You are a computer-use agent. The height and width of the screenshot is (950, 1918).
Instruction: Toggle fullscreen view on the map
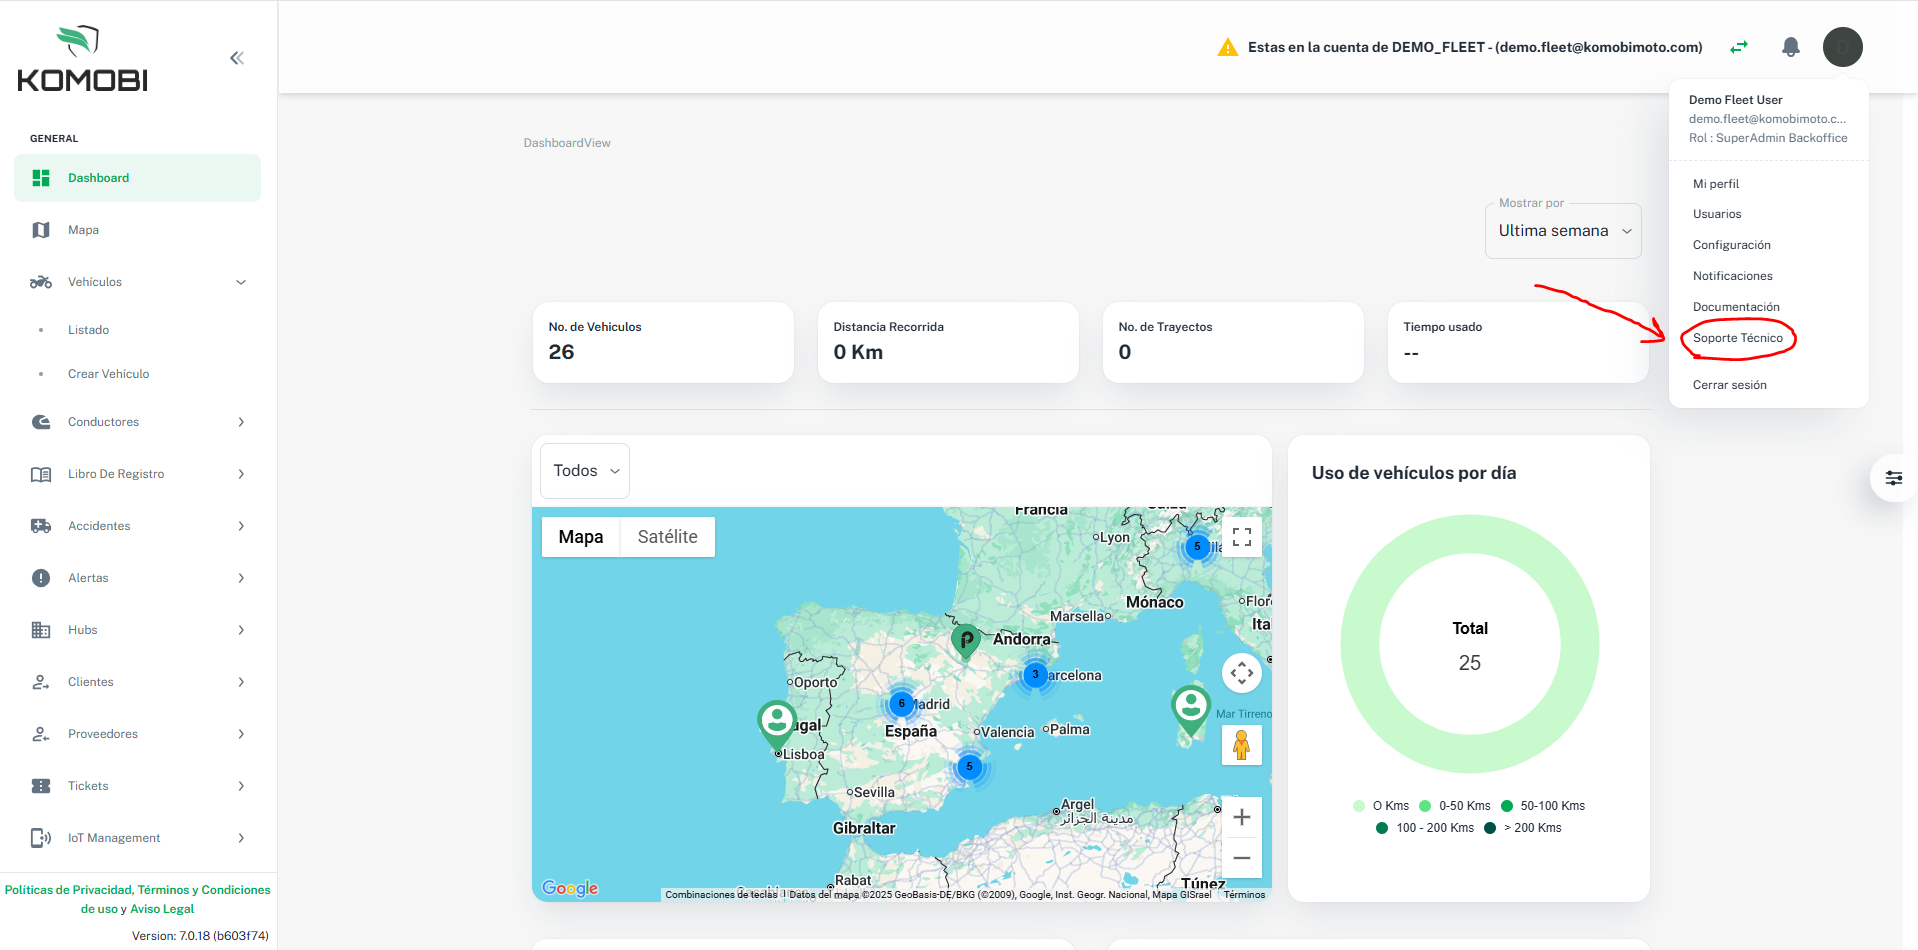pyautogui.click(x=1241, y=538)
